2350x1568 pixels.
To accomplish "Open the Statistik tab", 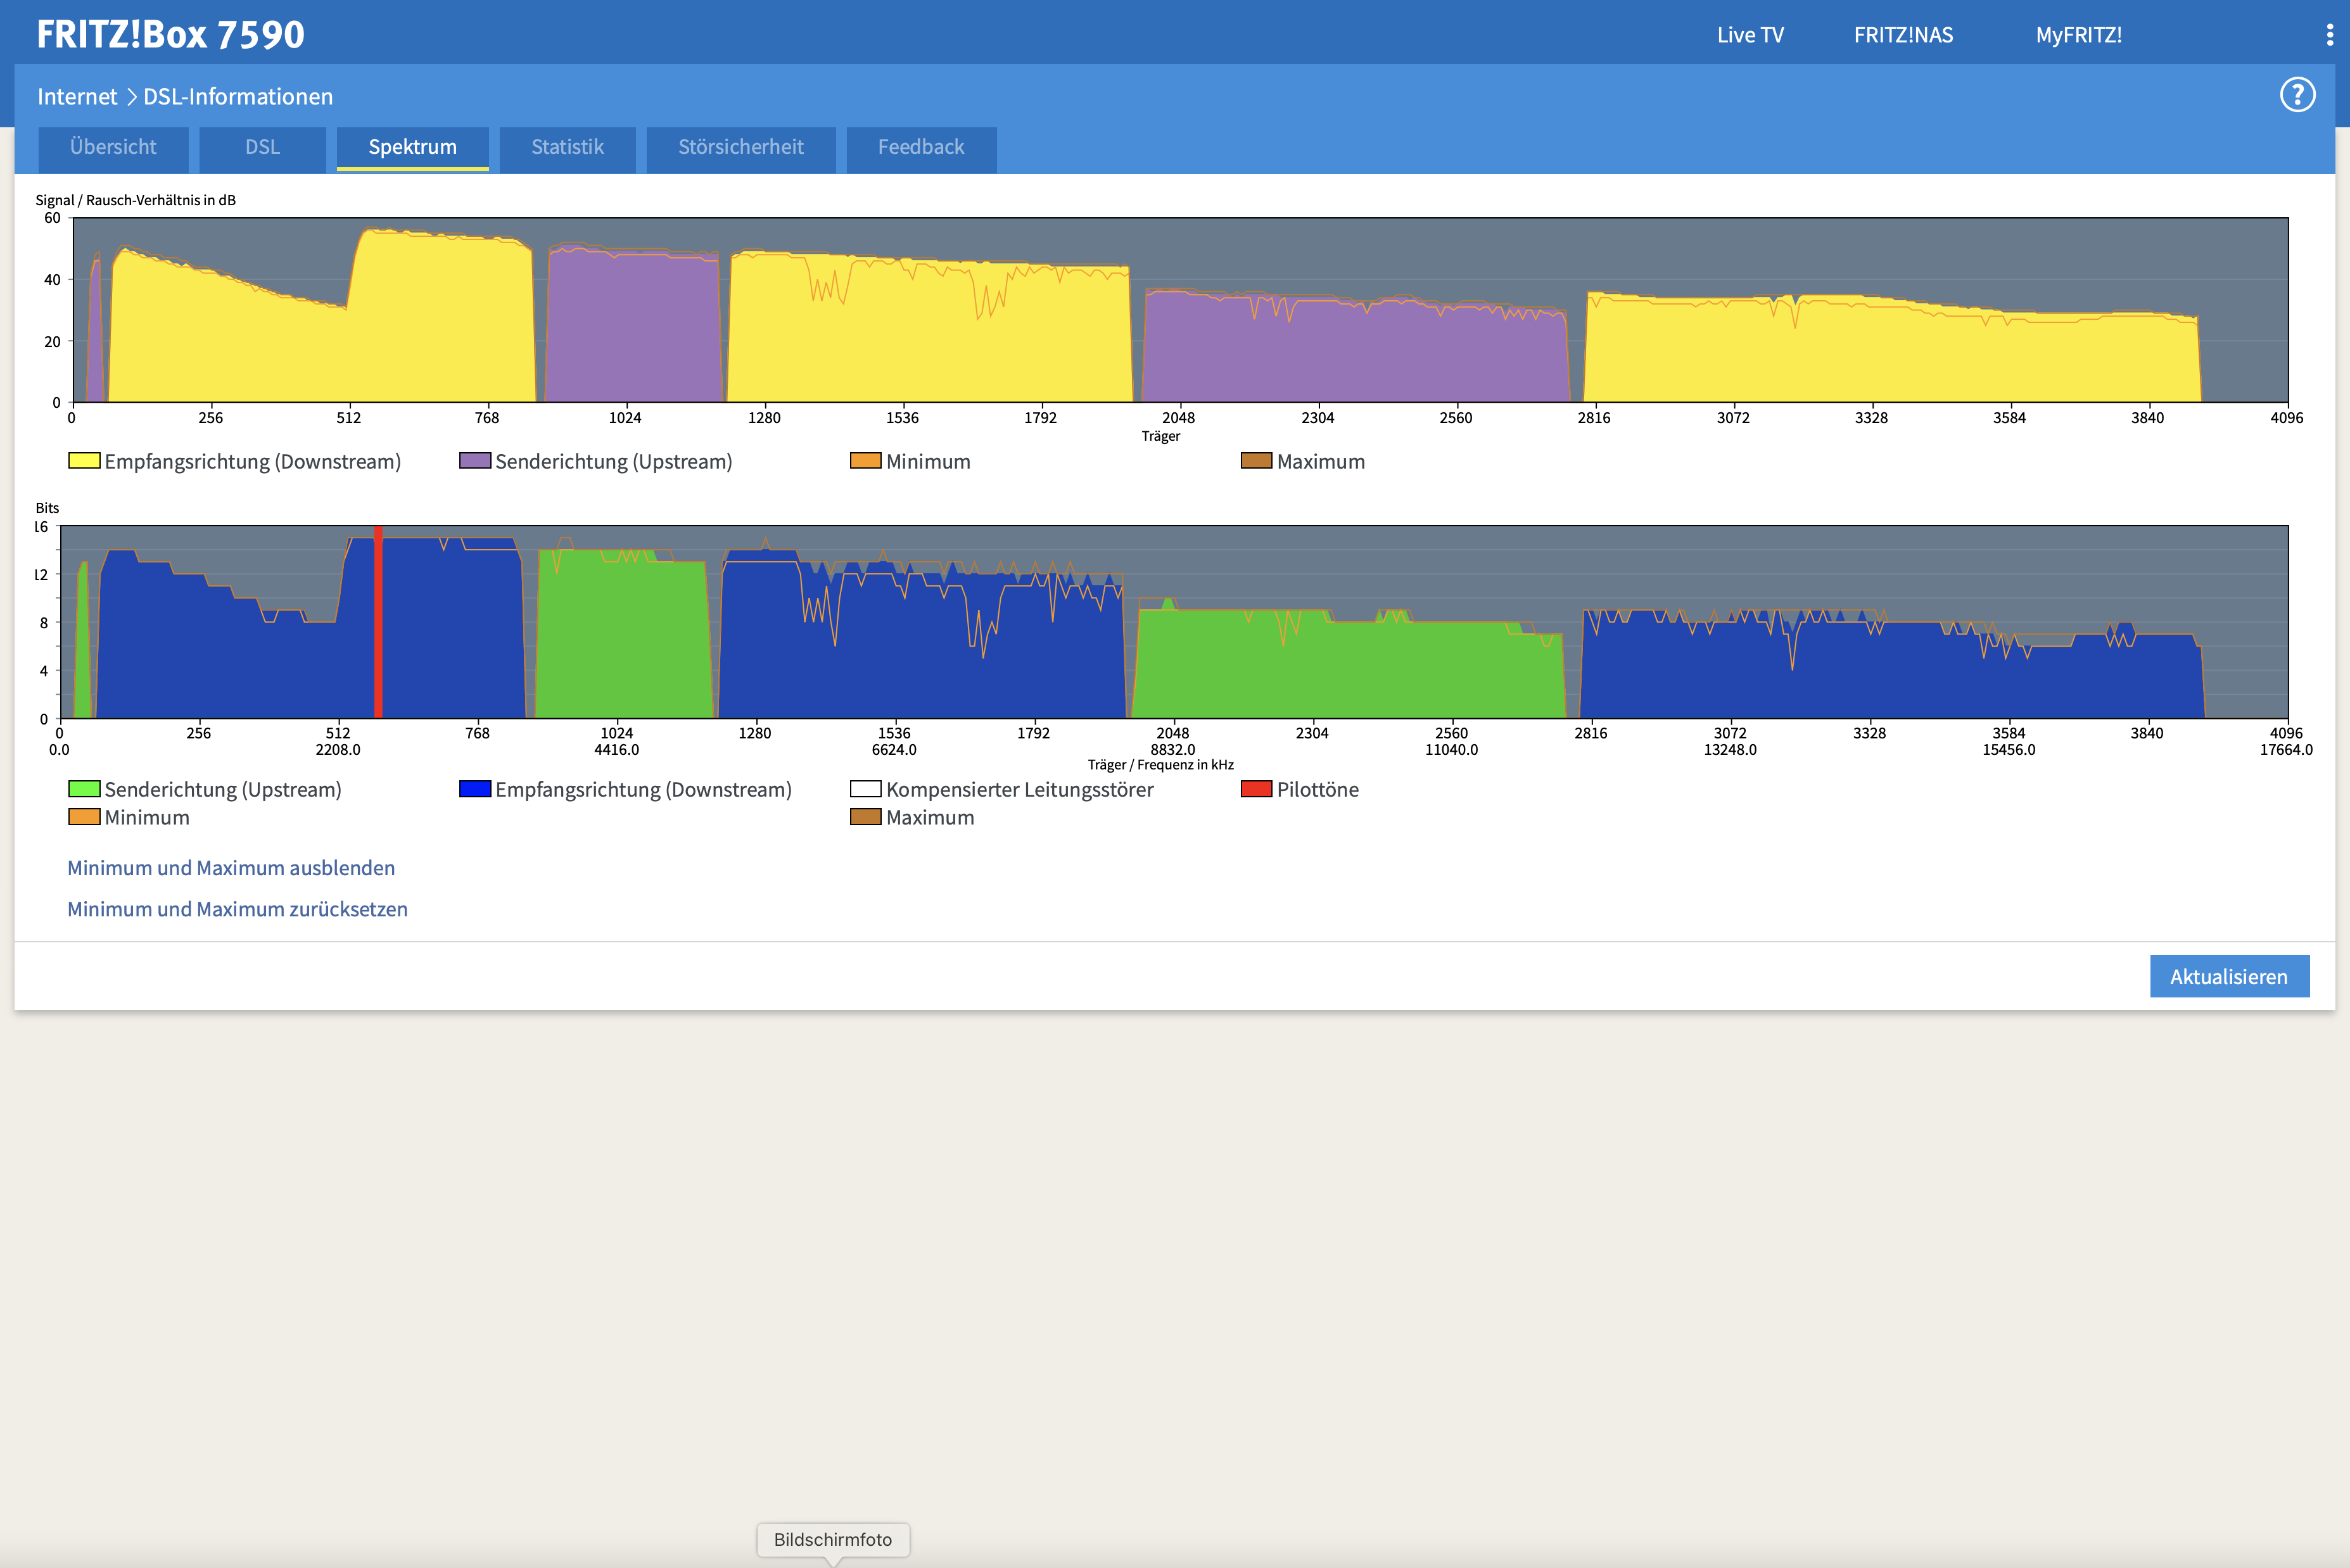I will [x=567, y=148].
